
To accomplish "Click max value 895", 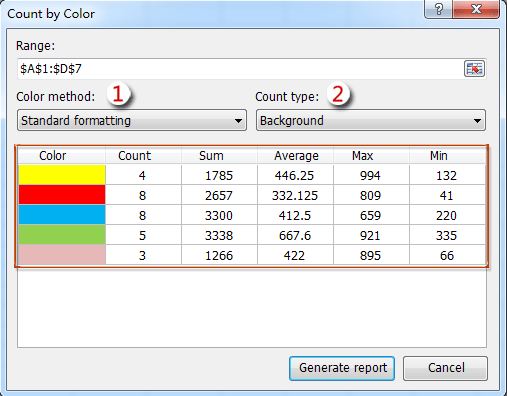I will [370, 256].
